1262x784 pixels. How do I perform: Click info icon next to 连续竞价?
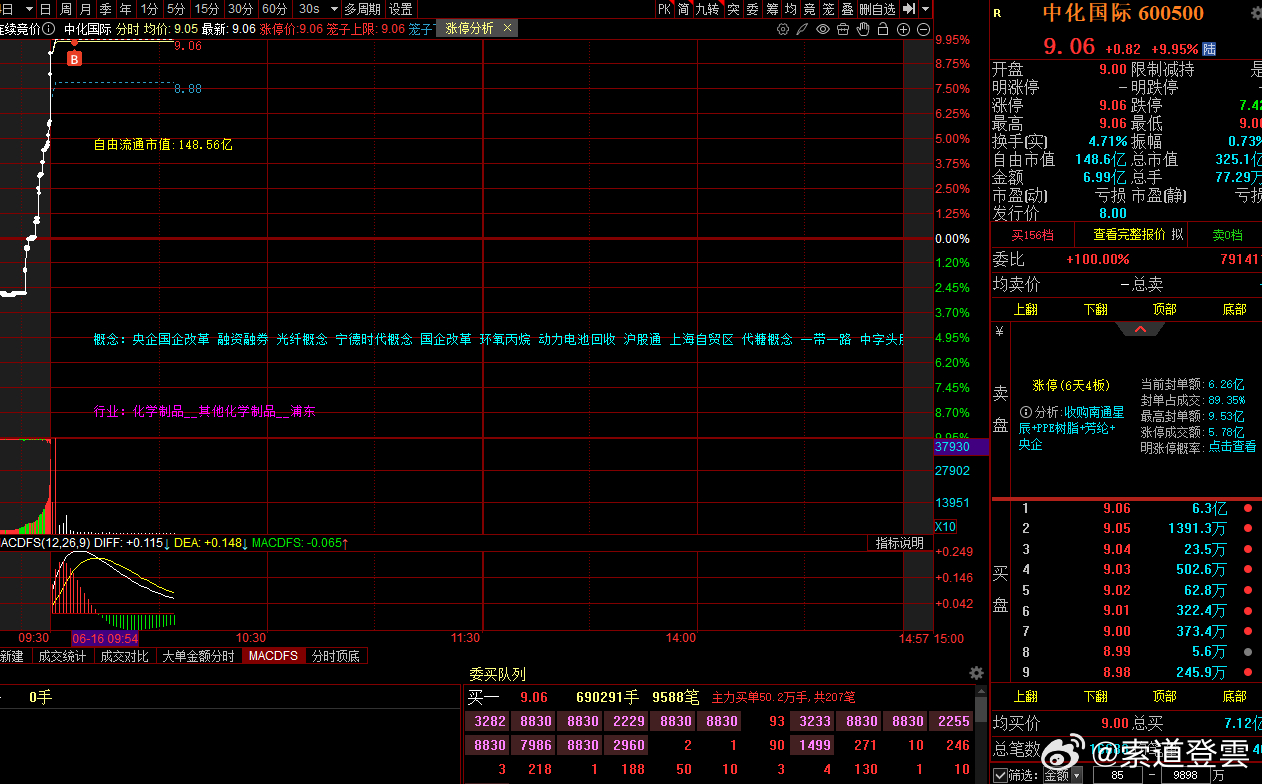[x=49, y=29]
